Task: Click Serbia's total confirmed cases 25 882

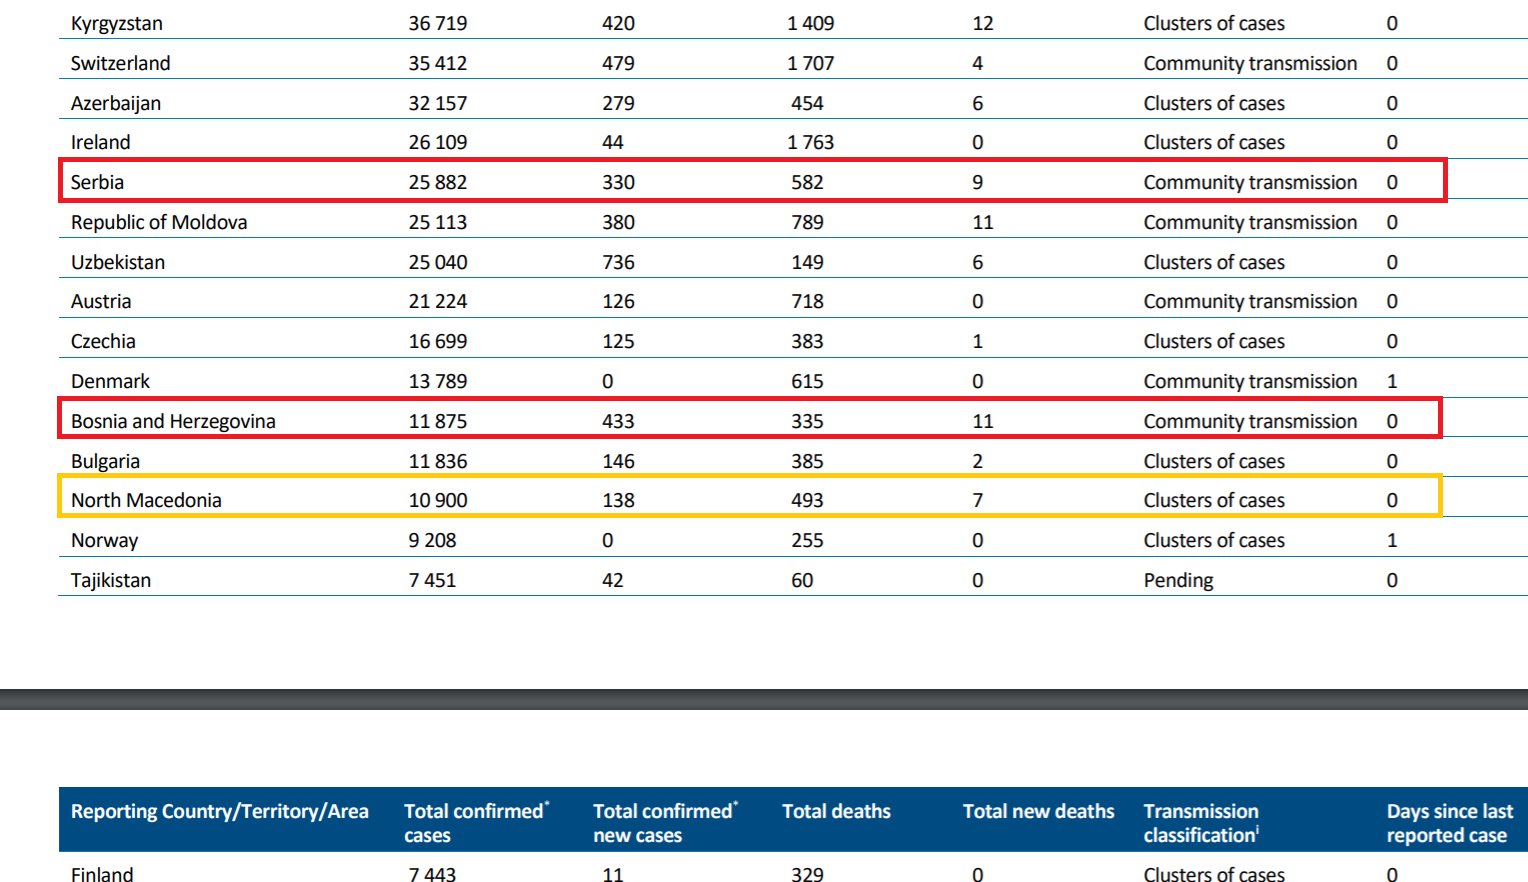Action: [437, 182]
